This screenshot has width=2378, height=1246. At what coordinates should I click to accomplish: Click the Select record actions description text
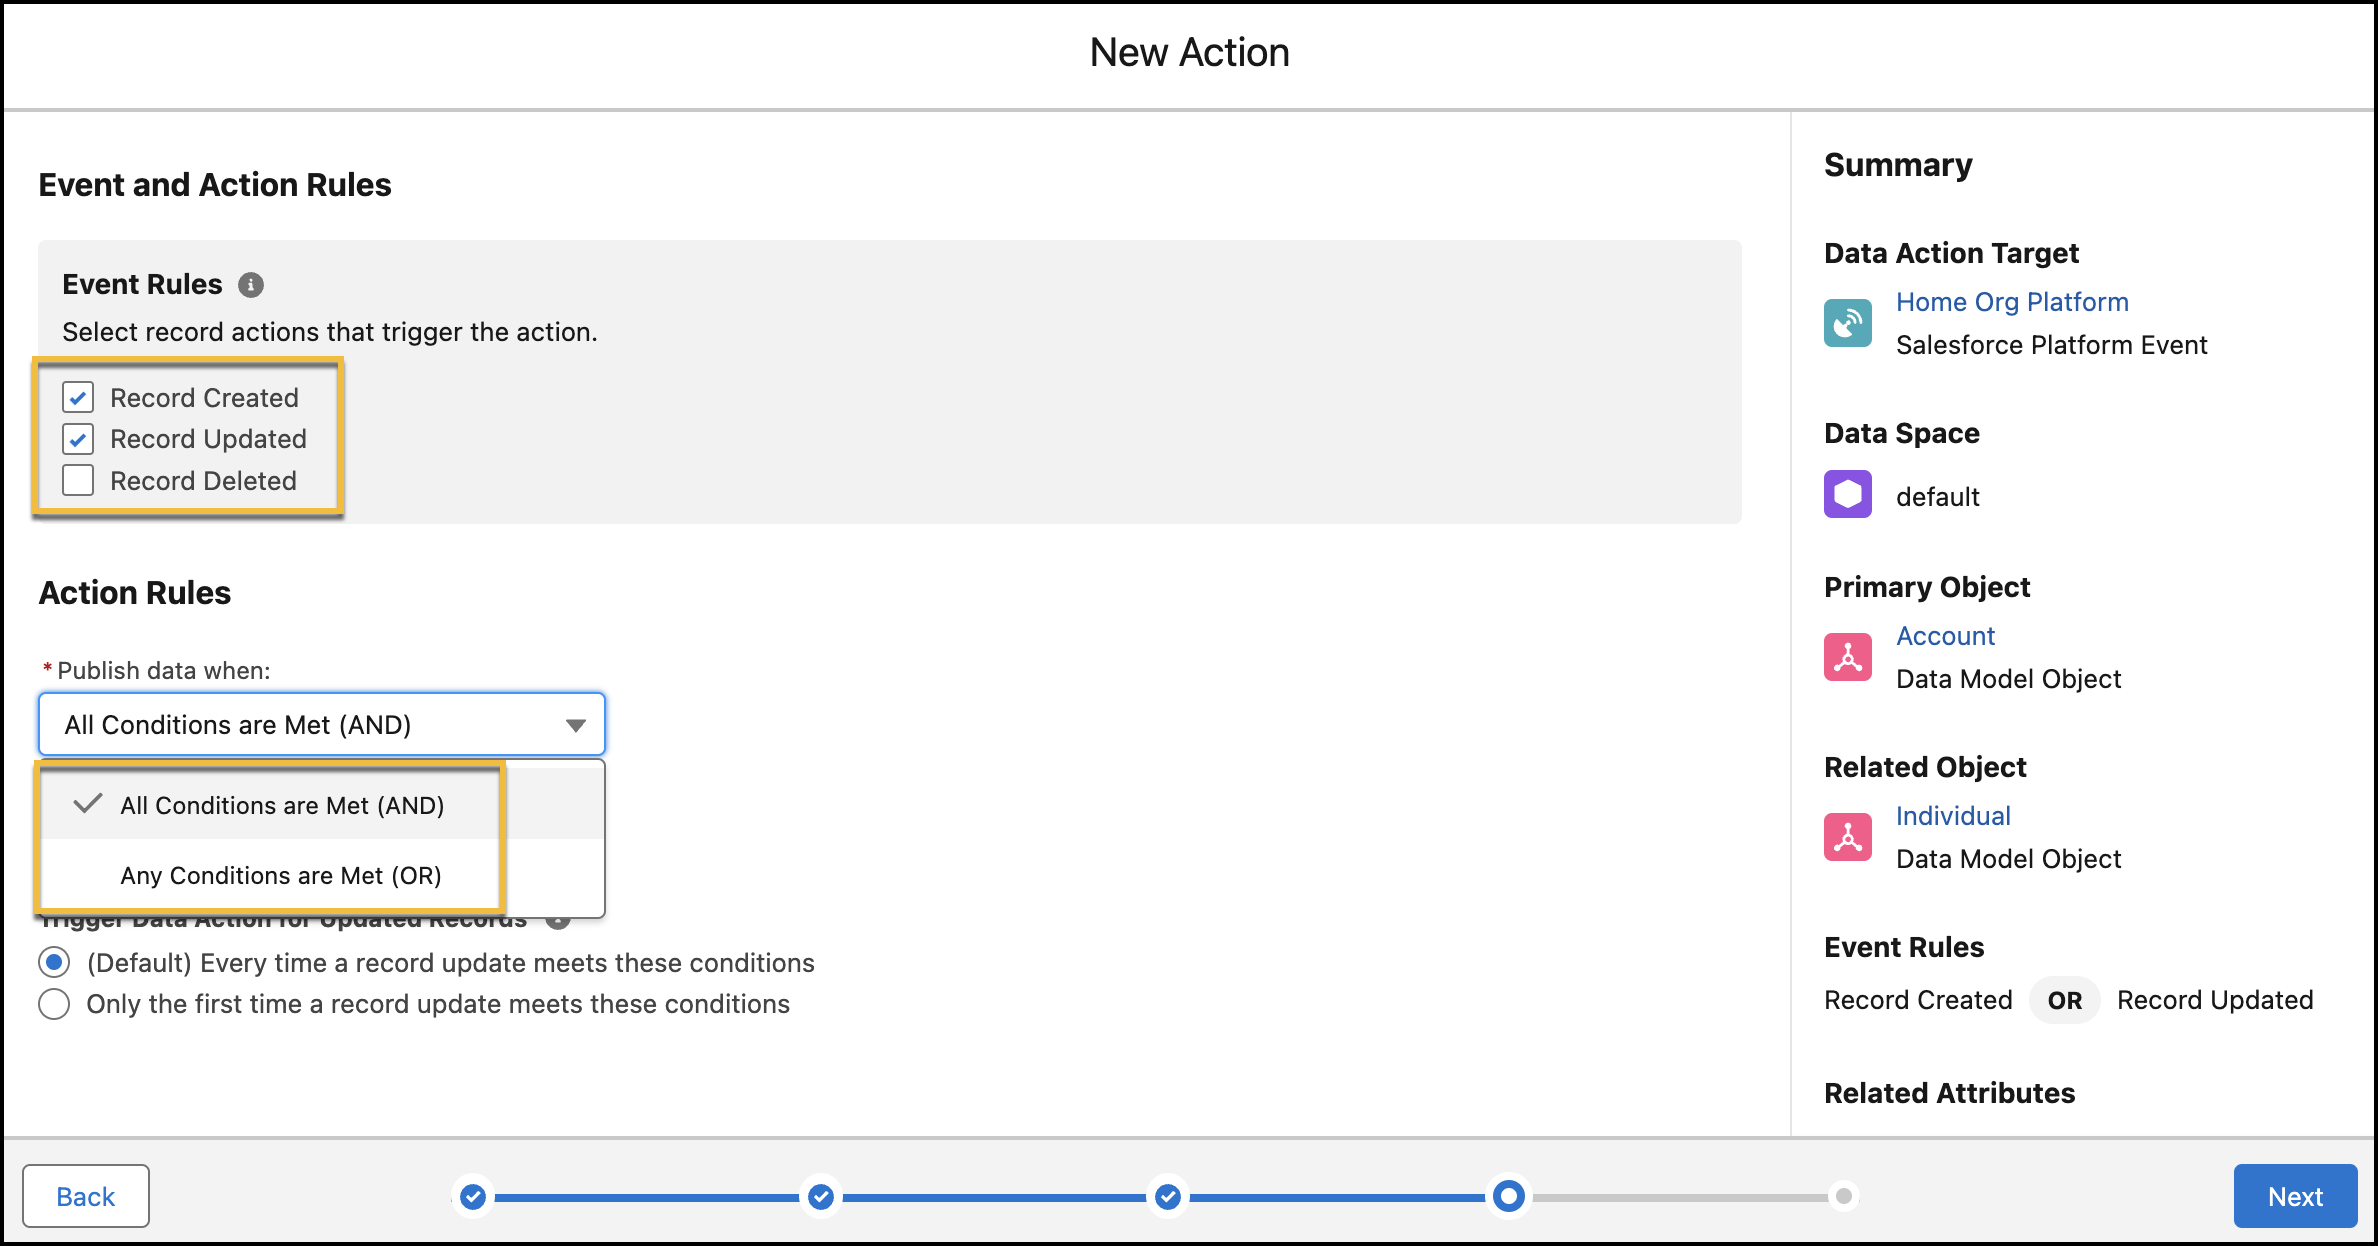(x=330, y=332)
